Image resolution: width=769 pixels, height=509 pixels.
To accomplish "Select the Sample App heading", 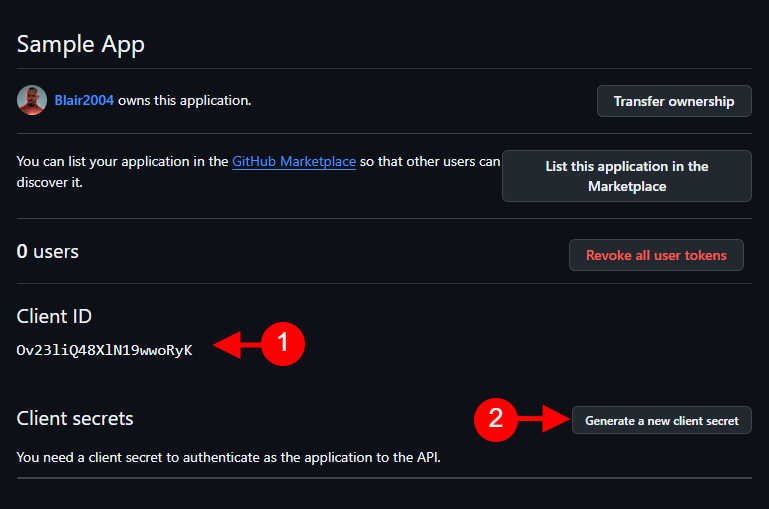I will click(x=80, y=45).
